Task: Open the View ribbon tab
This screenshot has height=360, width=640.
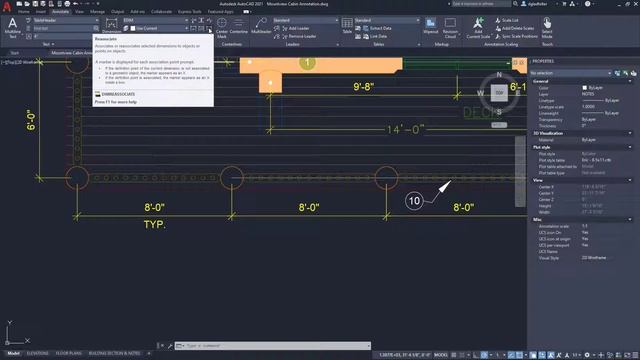Action: click(x=79, y=12)
